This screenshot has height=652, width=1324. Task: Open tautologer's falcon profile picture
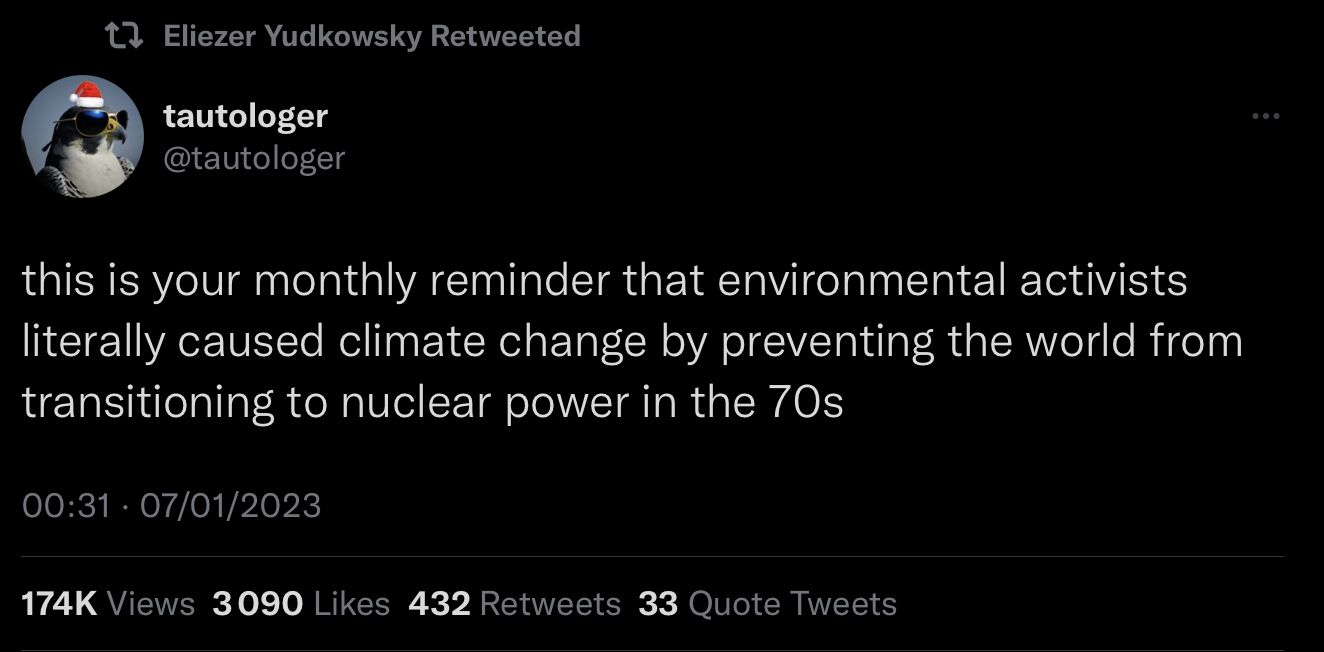pyautogui.click(x=82, y=135)
